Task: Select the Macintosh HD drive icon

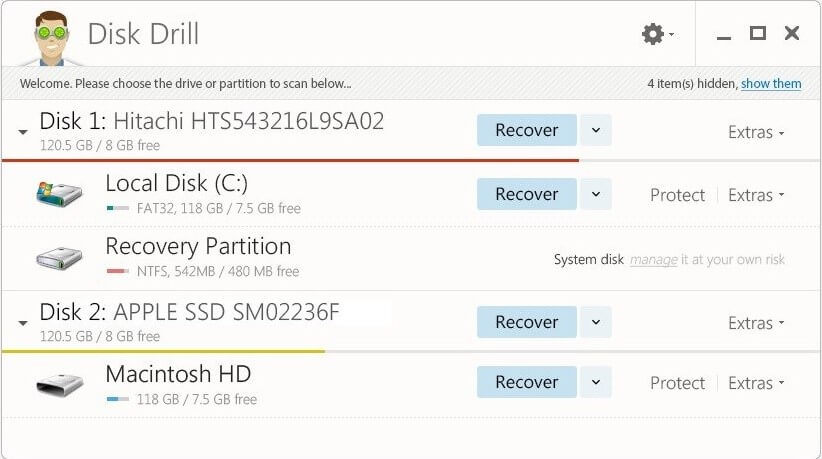Action: pos(59,385)
